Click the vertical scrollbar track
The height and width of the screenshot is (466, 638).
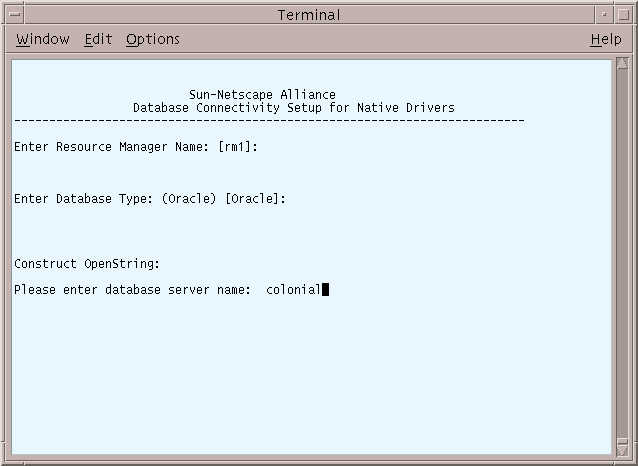pyautogui.click(x=622, y=252)
